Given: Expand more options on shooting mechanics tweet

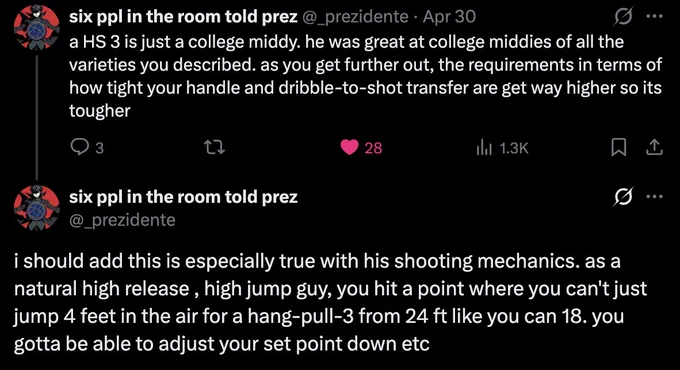Looking at the screenshot, I should pos(654,196).
